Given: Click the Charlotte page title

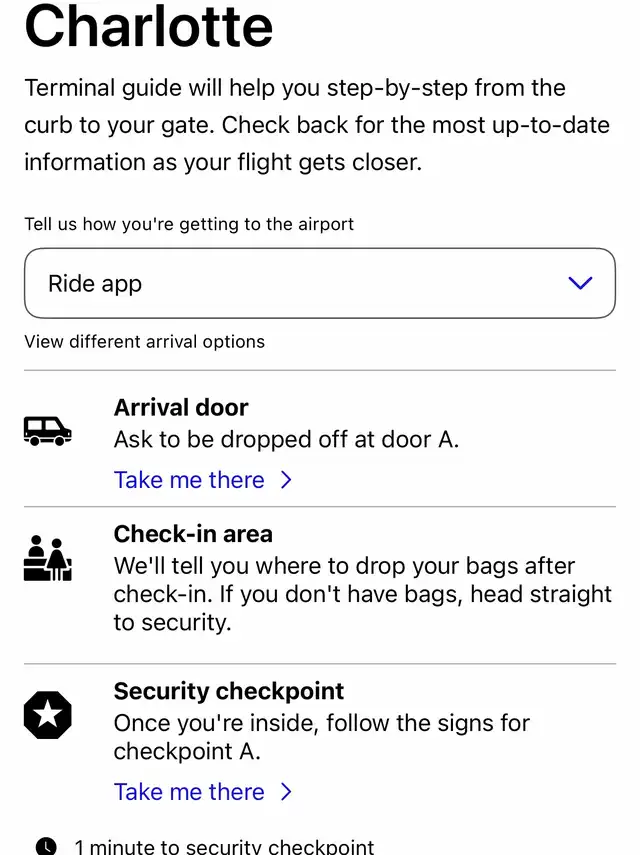Looking at the screenshot, I should [x=149, y=26].
